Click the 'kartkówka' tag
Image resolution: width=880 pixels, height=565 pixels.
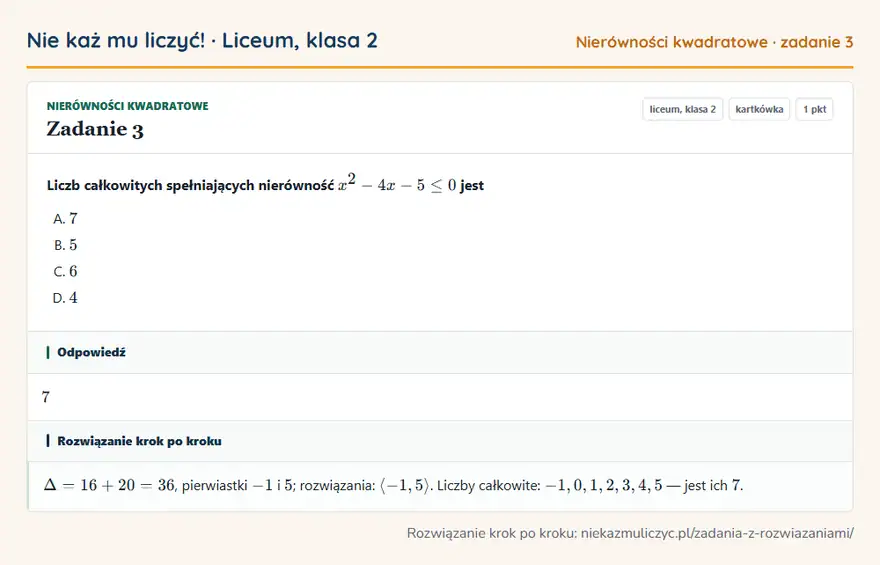tap(759, 109)
